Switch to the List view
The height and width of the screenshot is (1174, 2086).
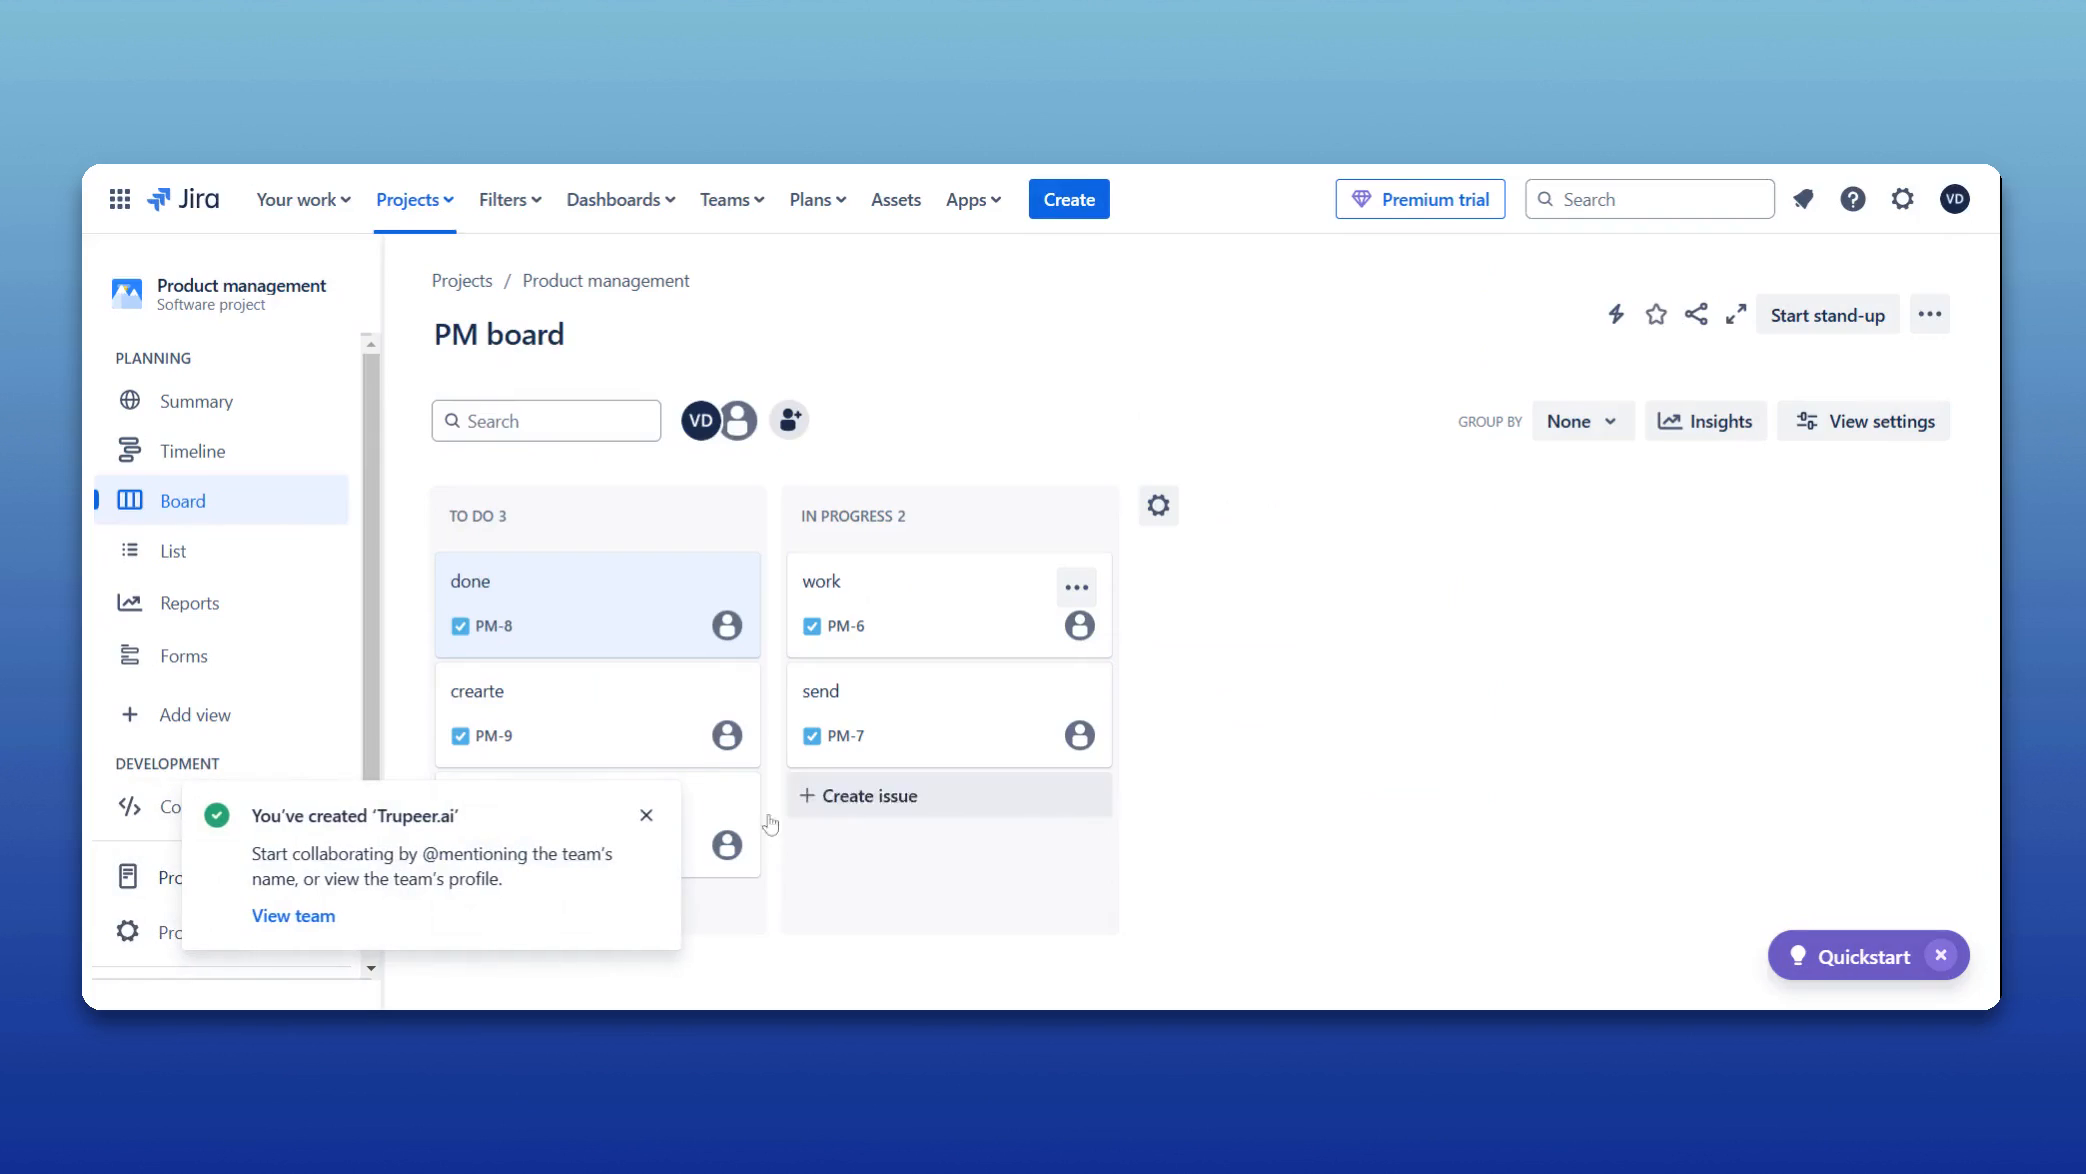[x=172, y=550]
